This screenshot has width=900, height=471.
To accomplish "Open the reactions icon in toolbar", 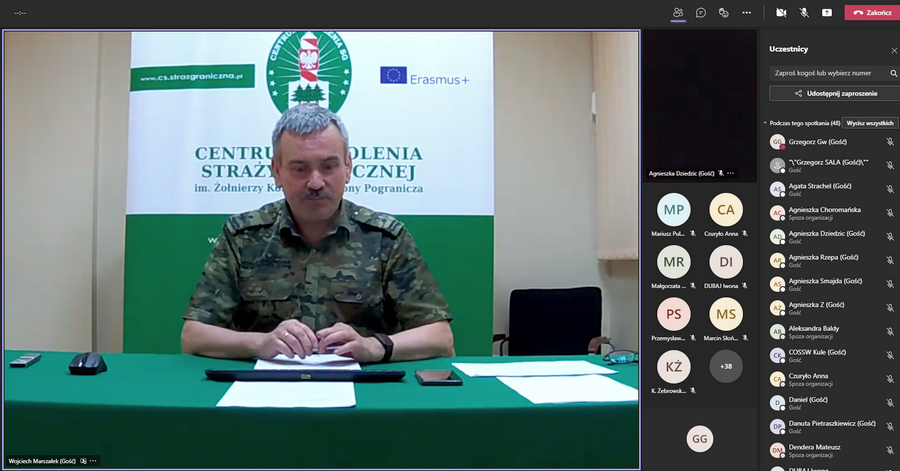I will tap(723, 13).
